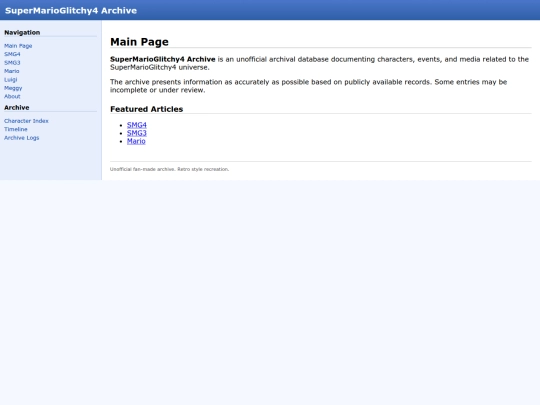This screenshot has height=405, width=540.
Task: Select SMG3 under Featured Articles
Action: (137, 133)
